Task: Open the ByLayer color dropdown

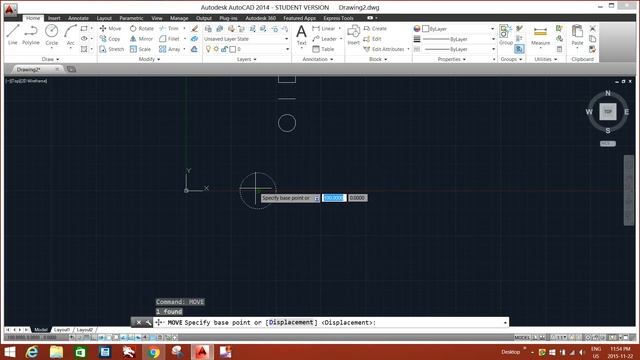Action: click(492, 29)
